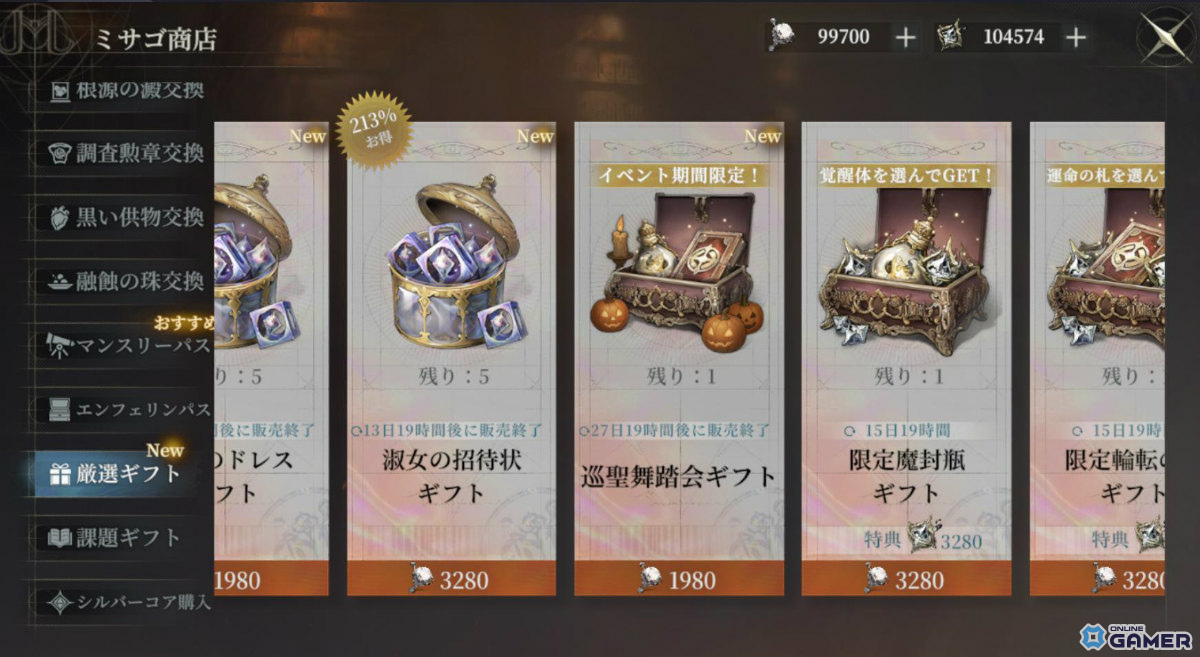The width and height of the screenshot is (1200, 657).
Task: Buy 限定魔封瓶ギフト for 3280
Action: (906, 579)
